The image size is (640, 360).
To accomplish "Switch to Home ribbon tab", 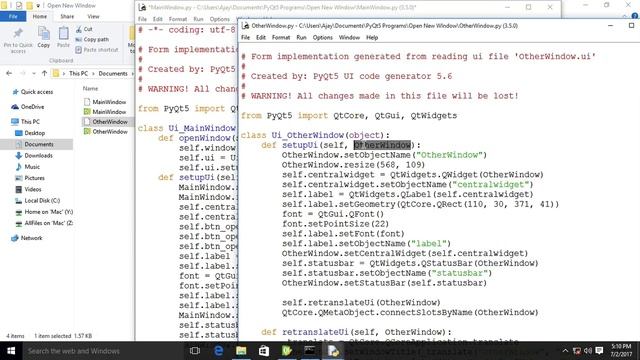I will click(x=40, y=16).
